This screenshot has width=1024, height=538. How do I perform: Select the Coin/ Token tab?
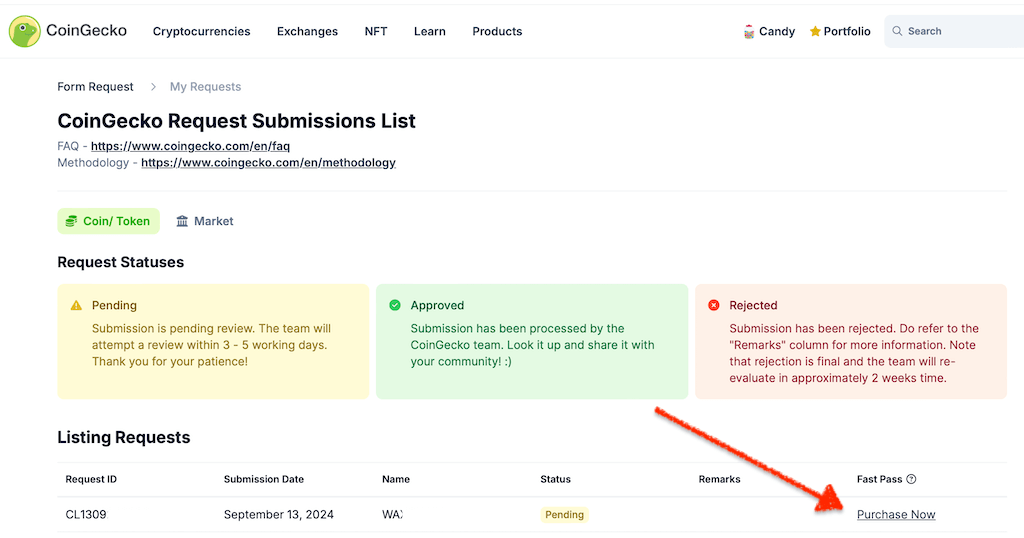(108, 221)
